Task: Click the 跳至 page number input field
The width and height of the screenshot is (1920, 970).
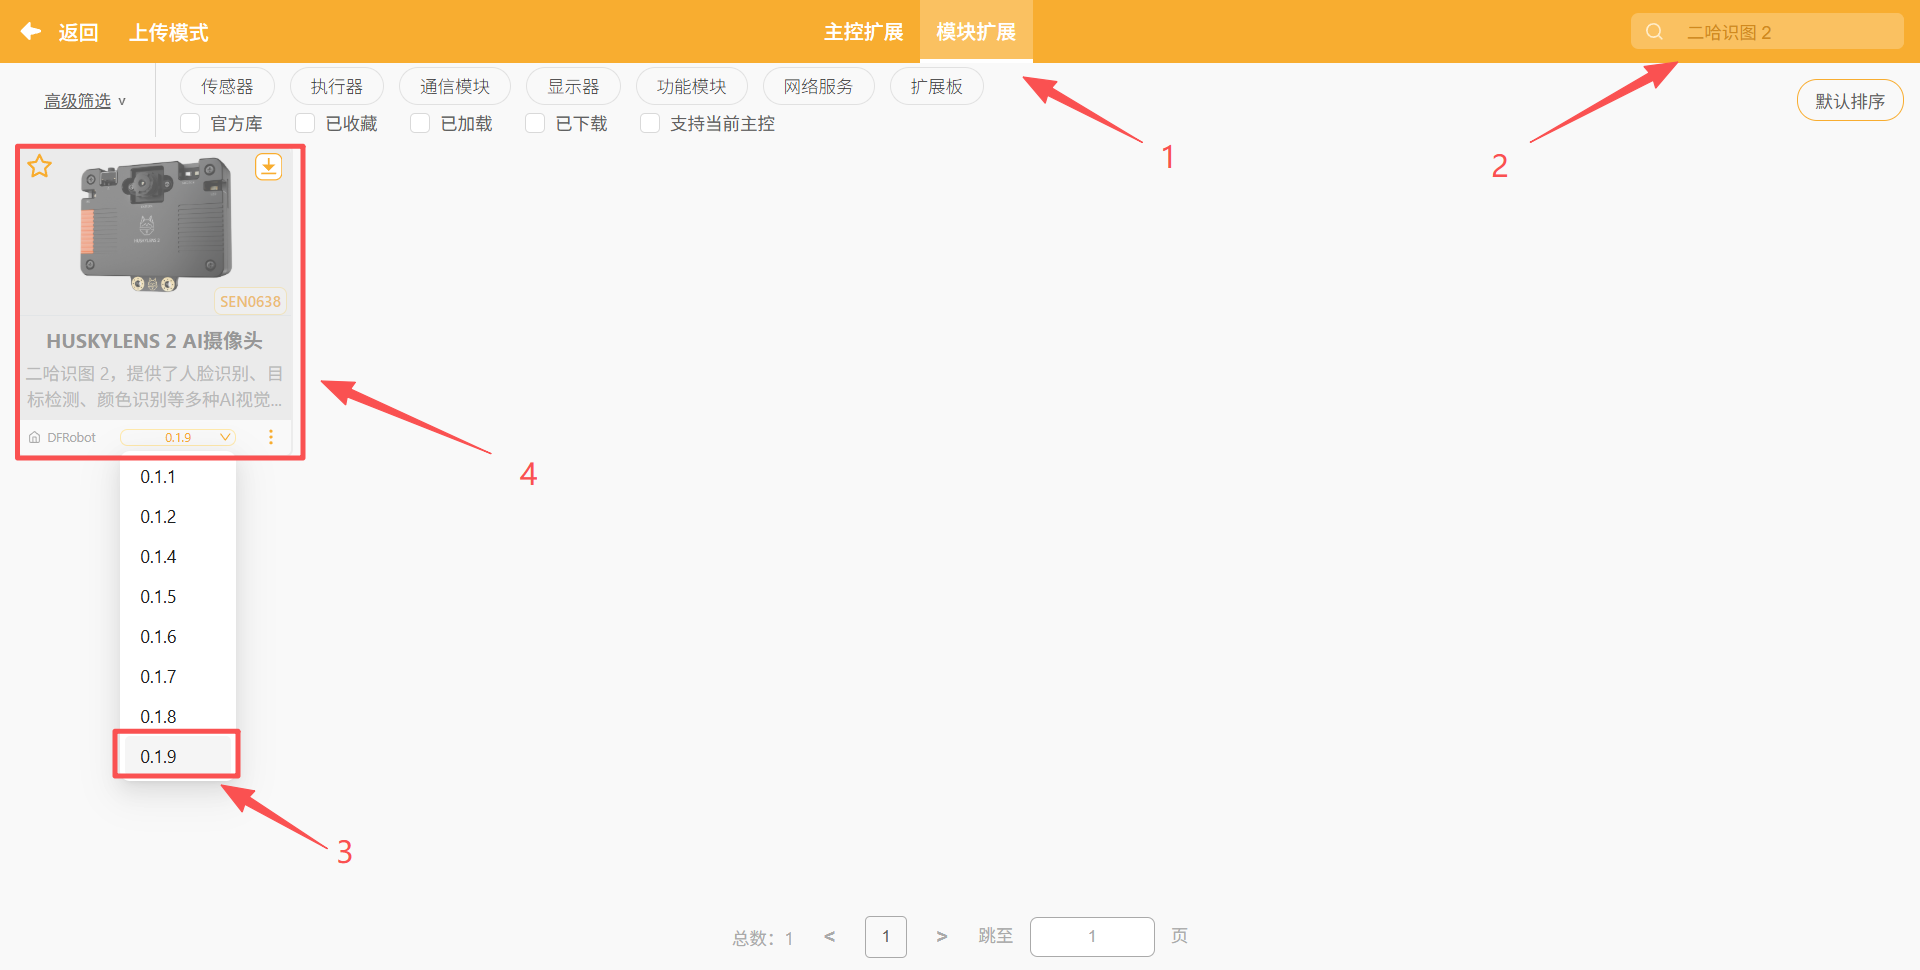Action: click(1092, 936)
